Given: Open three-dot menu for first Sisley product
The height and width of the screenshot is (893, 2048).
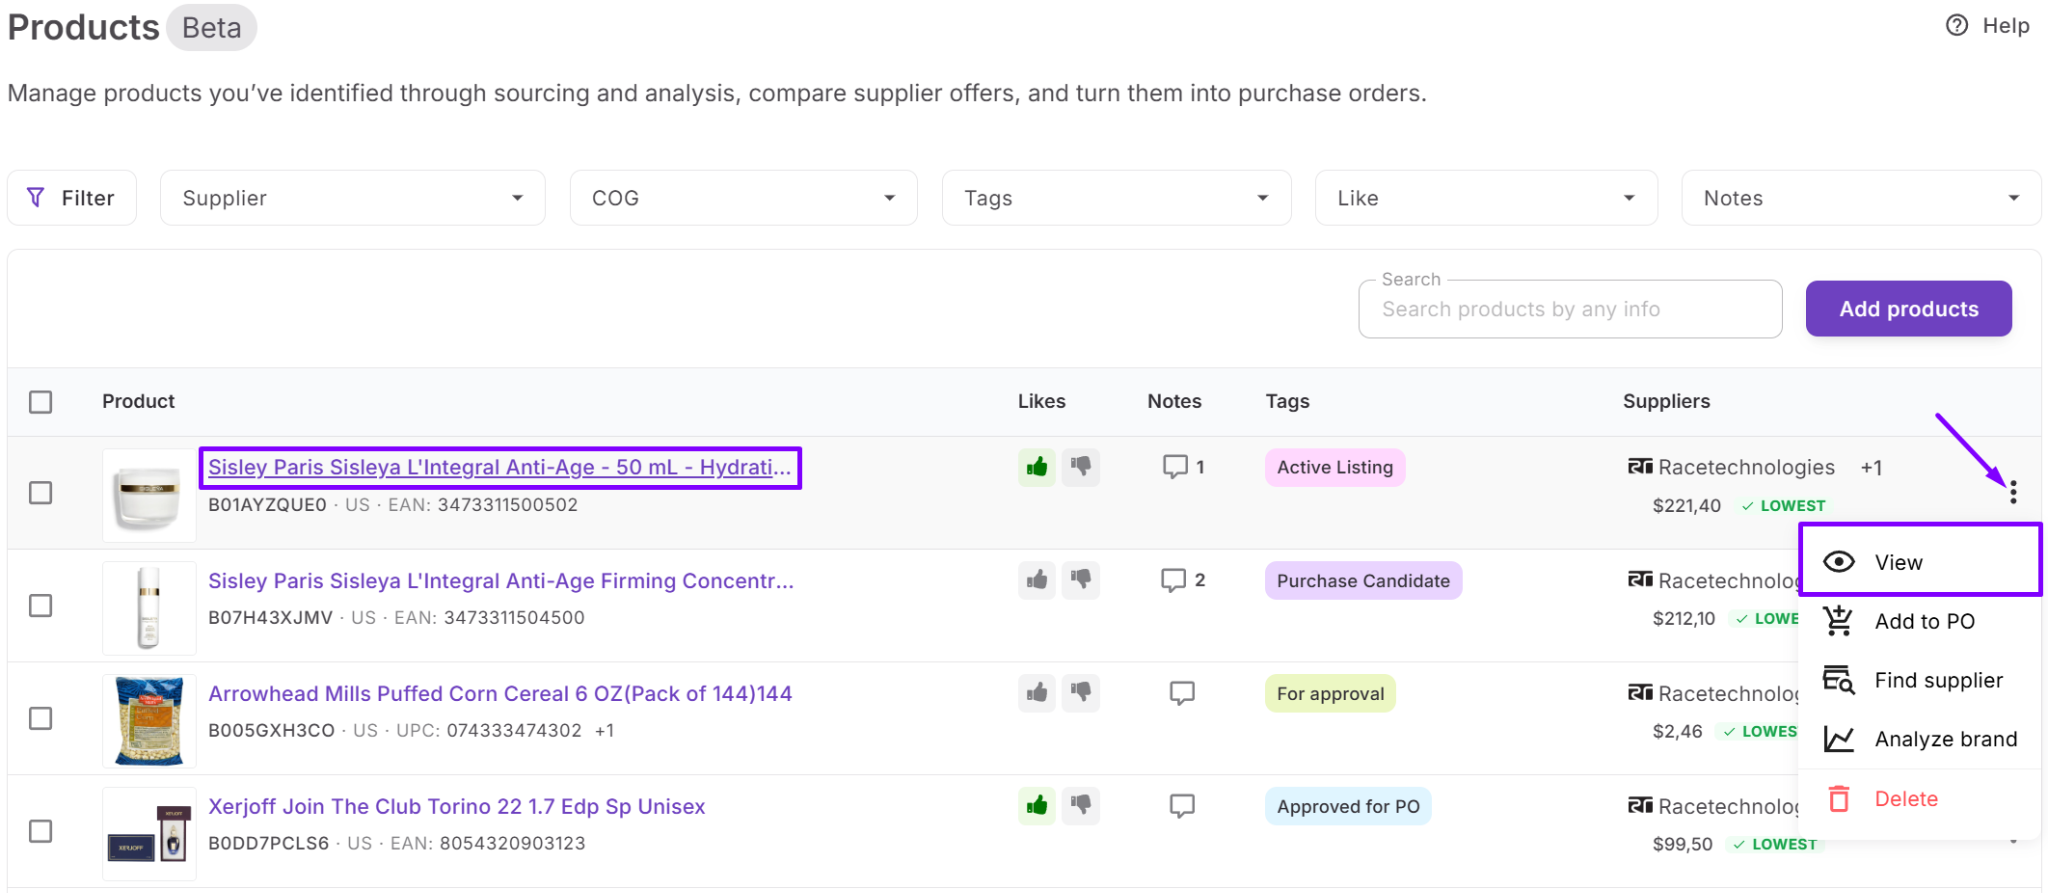Looking at the screenshot, I should (x=2012, y=491).
